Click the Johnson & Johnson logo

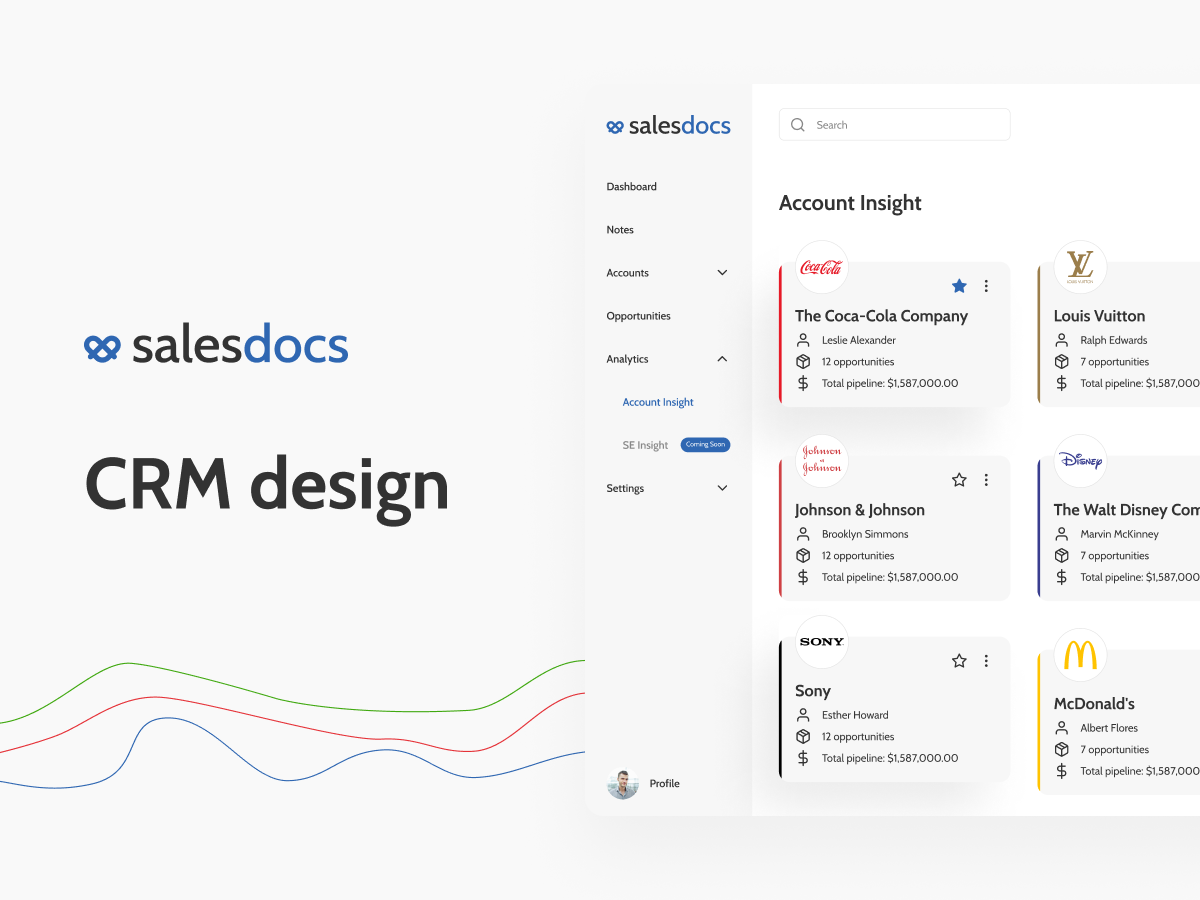pos(822,461)
